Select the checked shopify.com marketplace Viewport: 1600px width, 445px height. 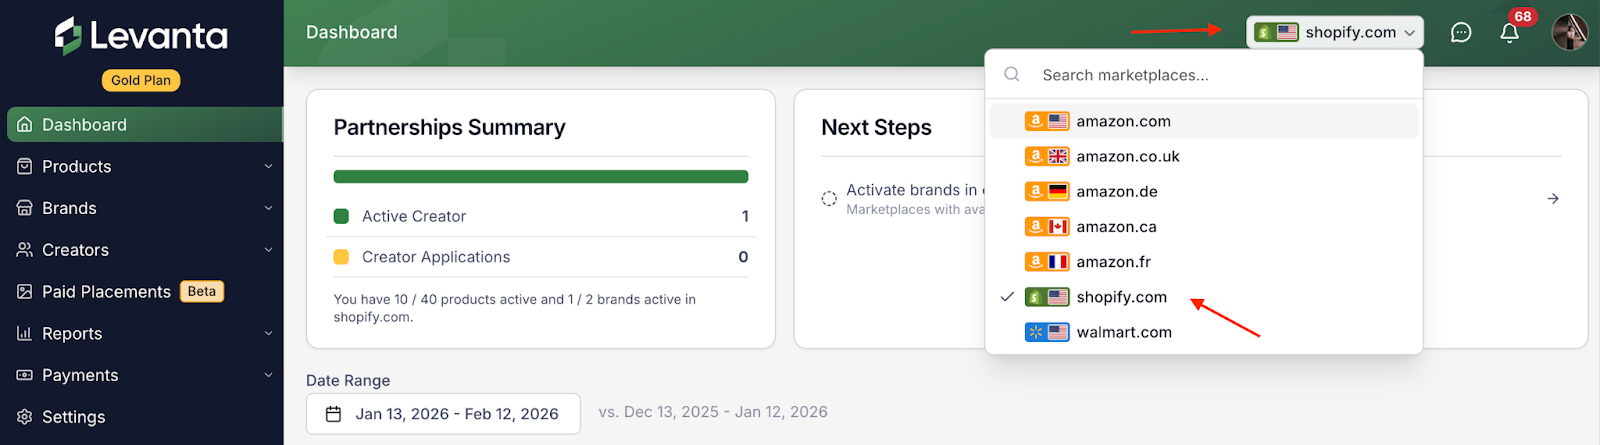pyautogui.click(x=1121, y=297)
